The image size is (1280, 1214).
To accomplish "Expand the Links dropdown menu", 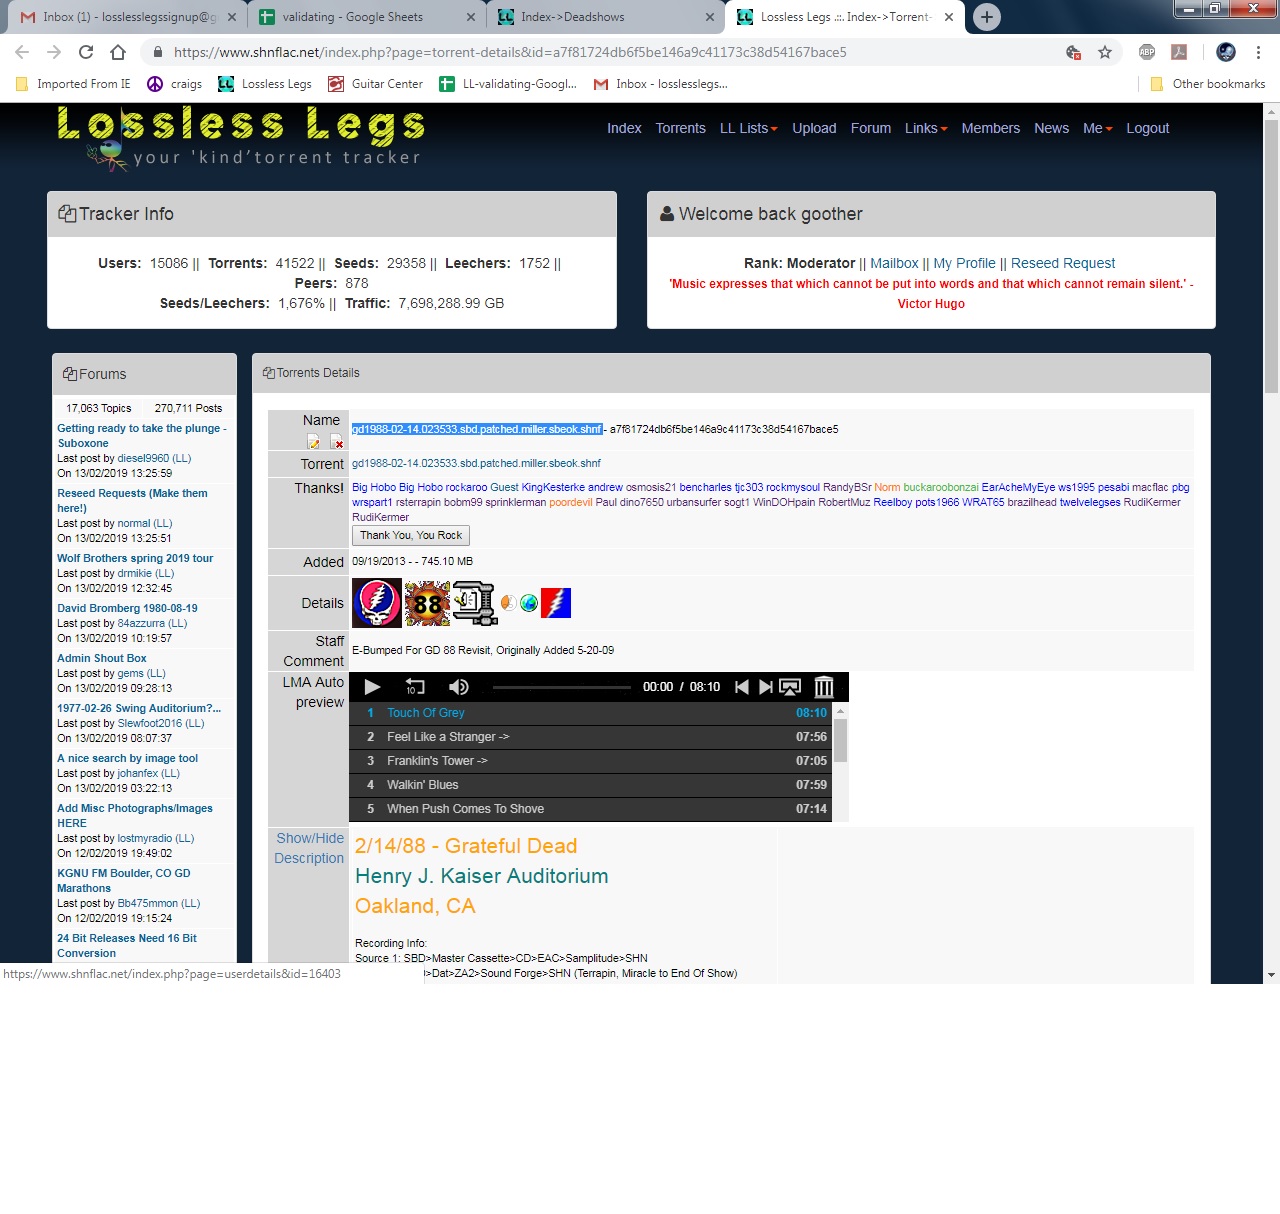I will 926,128.
